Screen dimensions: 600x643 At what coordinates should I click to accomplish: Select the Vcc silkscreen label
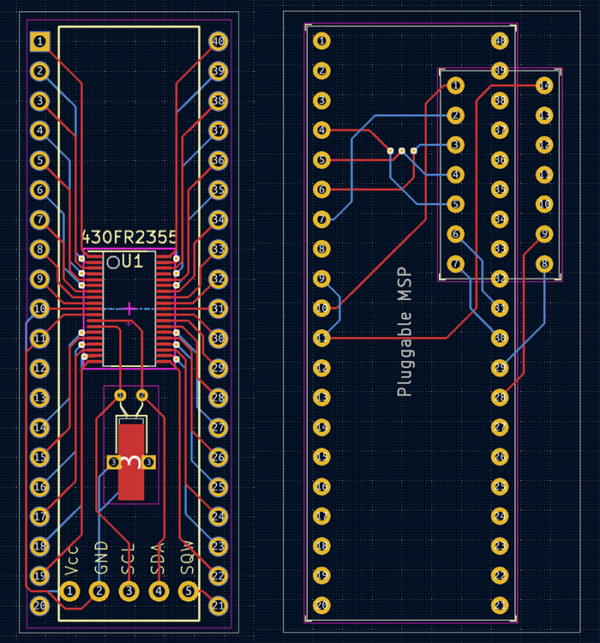point(71,560)
